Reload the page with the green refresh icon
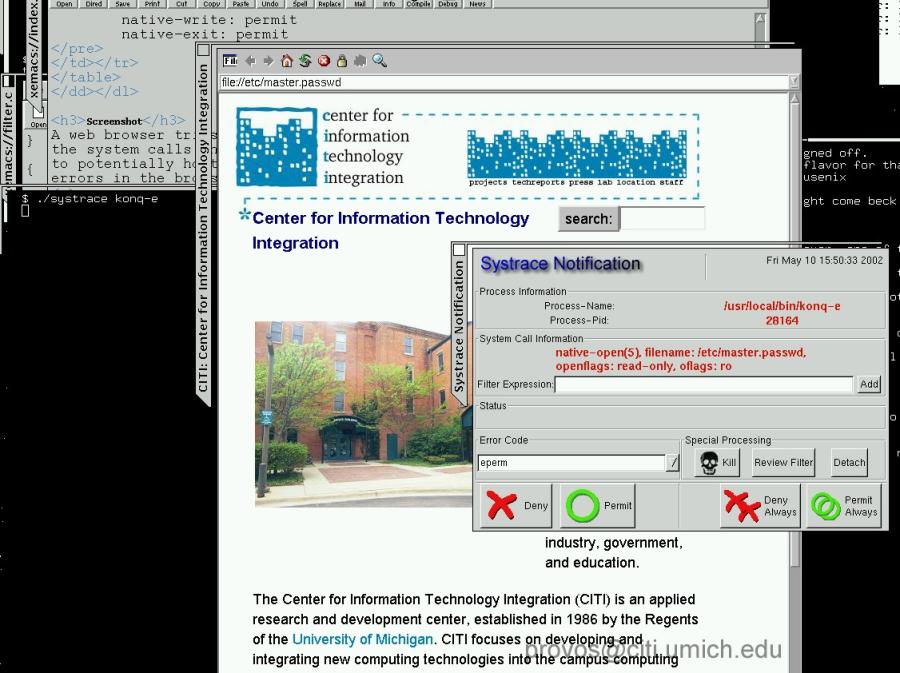The width and height of the screenshot is (900, 673). [x=305, y=61]
